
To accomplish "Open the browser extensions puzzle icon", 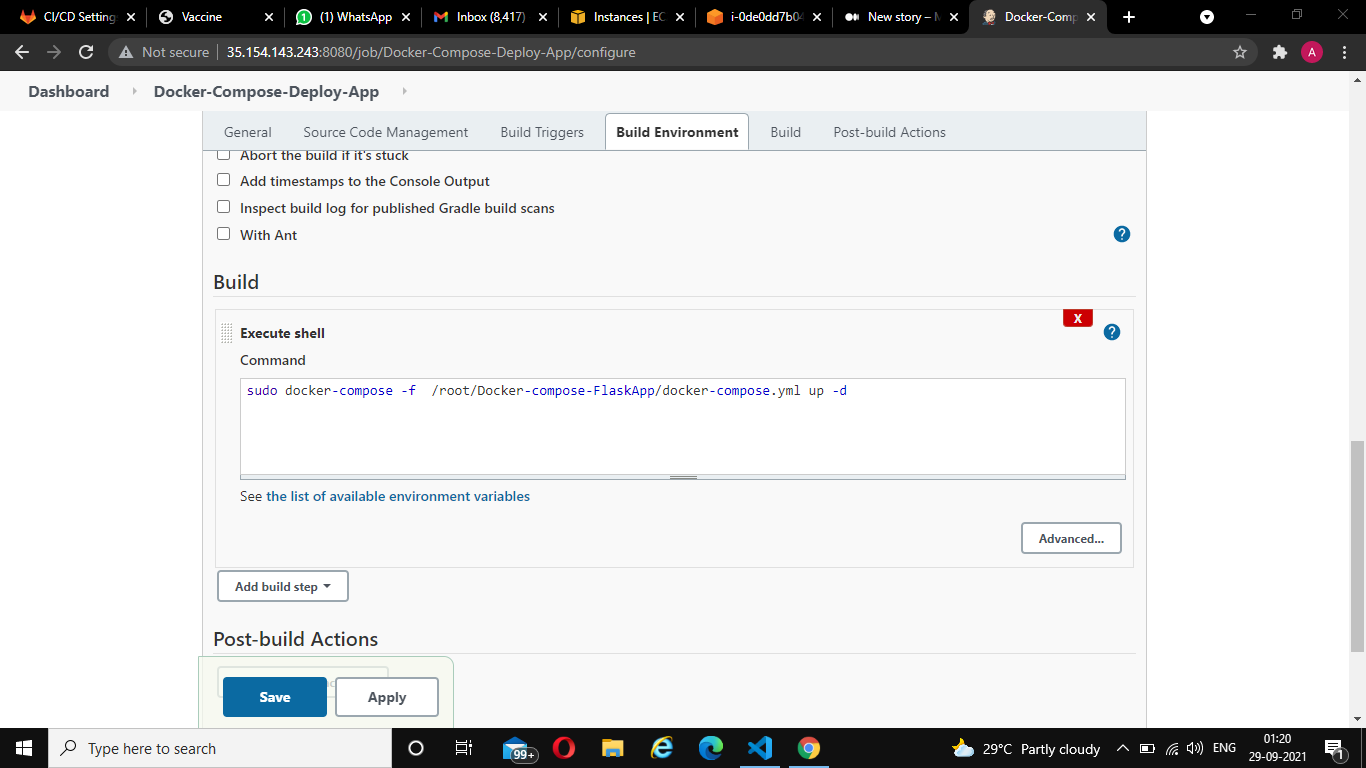I will point(1279,52).
